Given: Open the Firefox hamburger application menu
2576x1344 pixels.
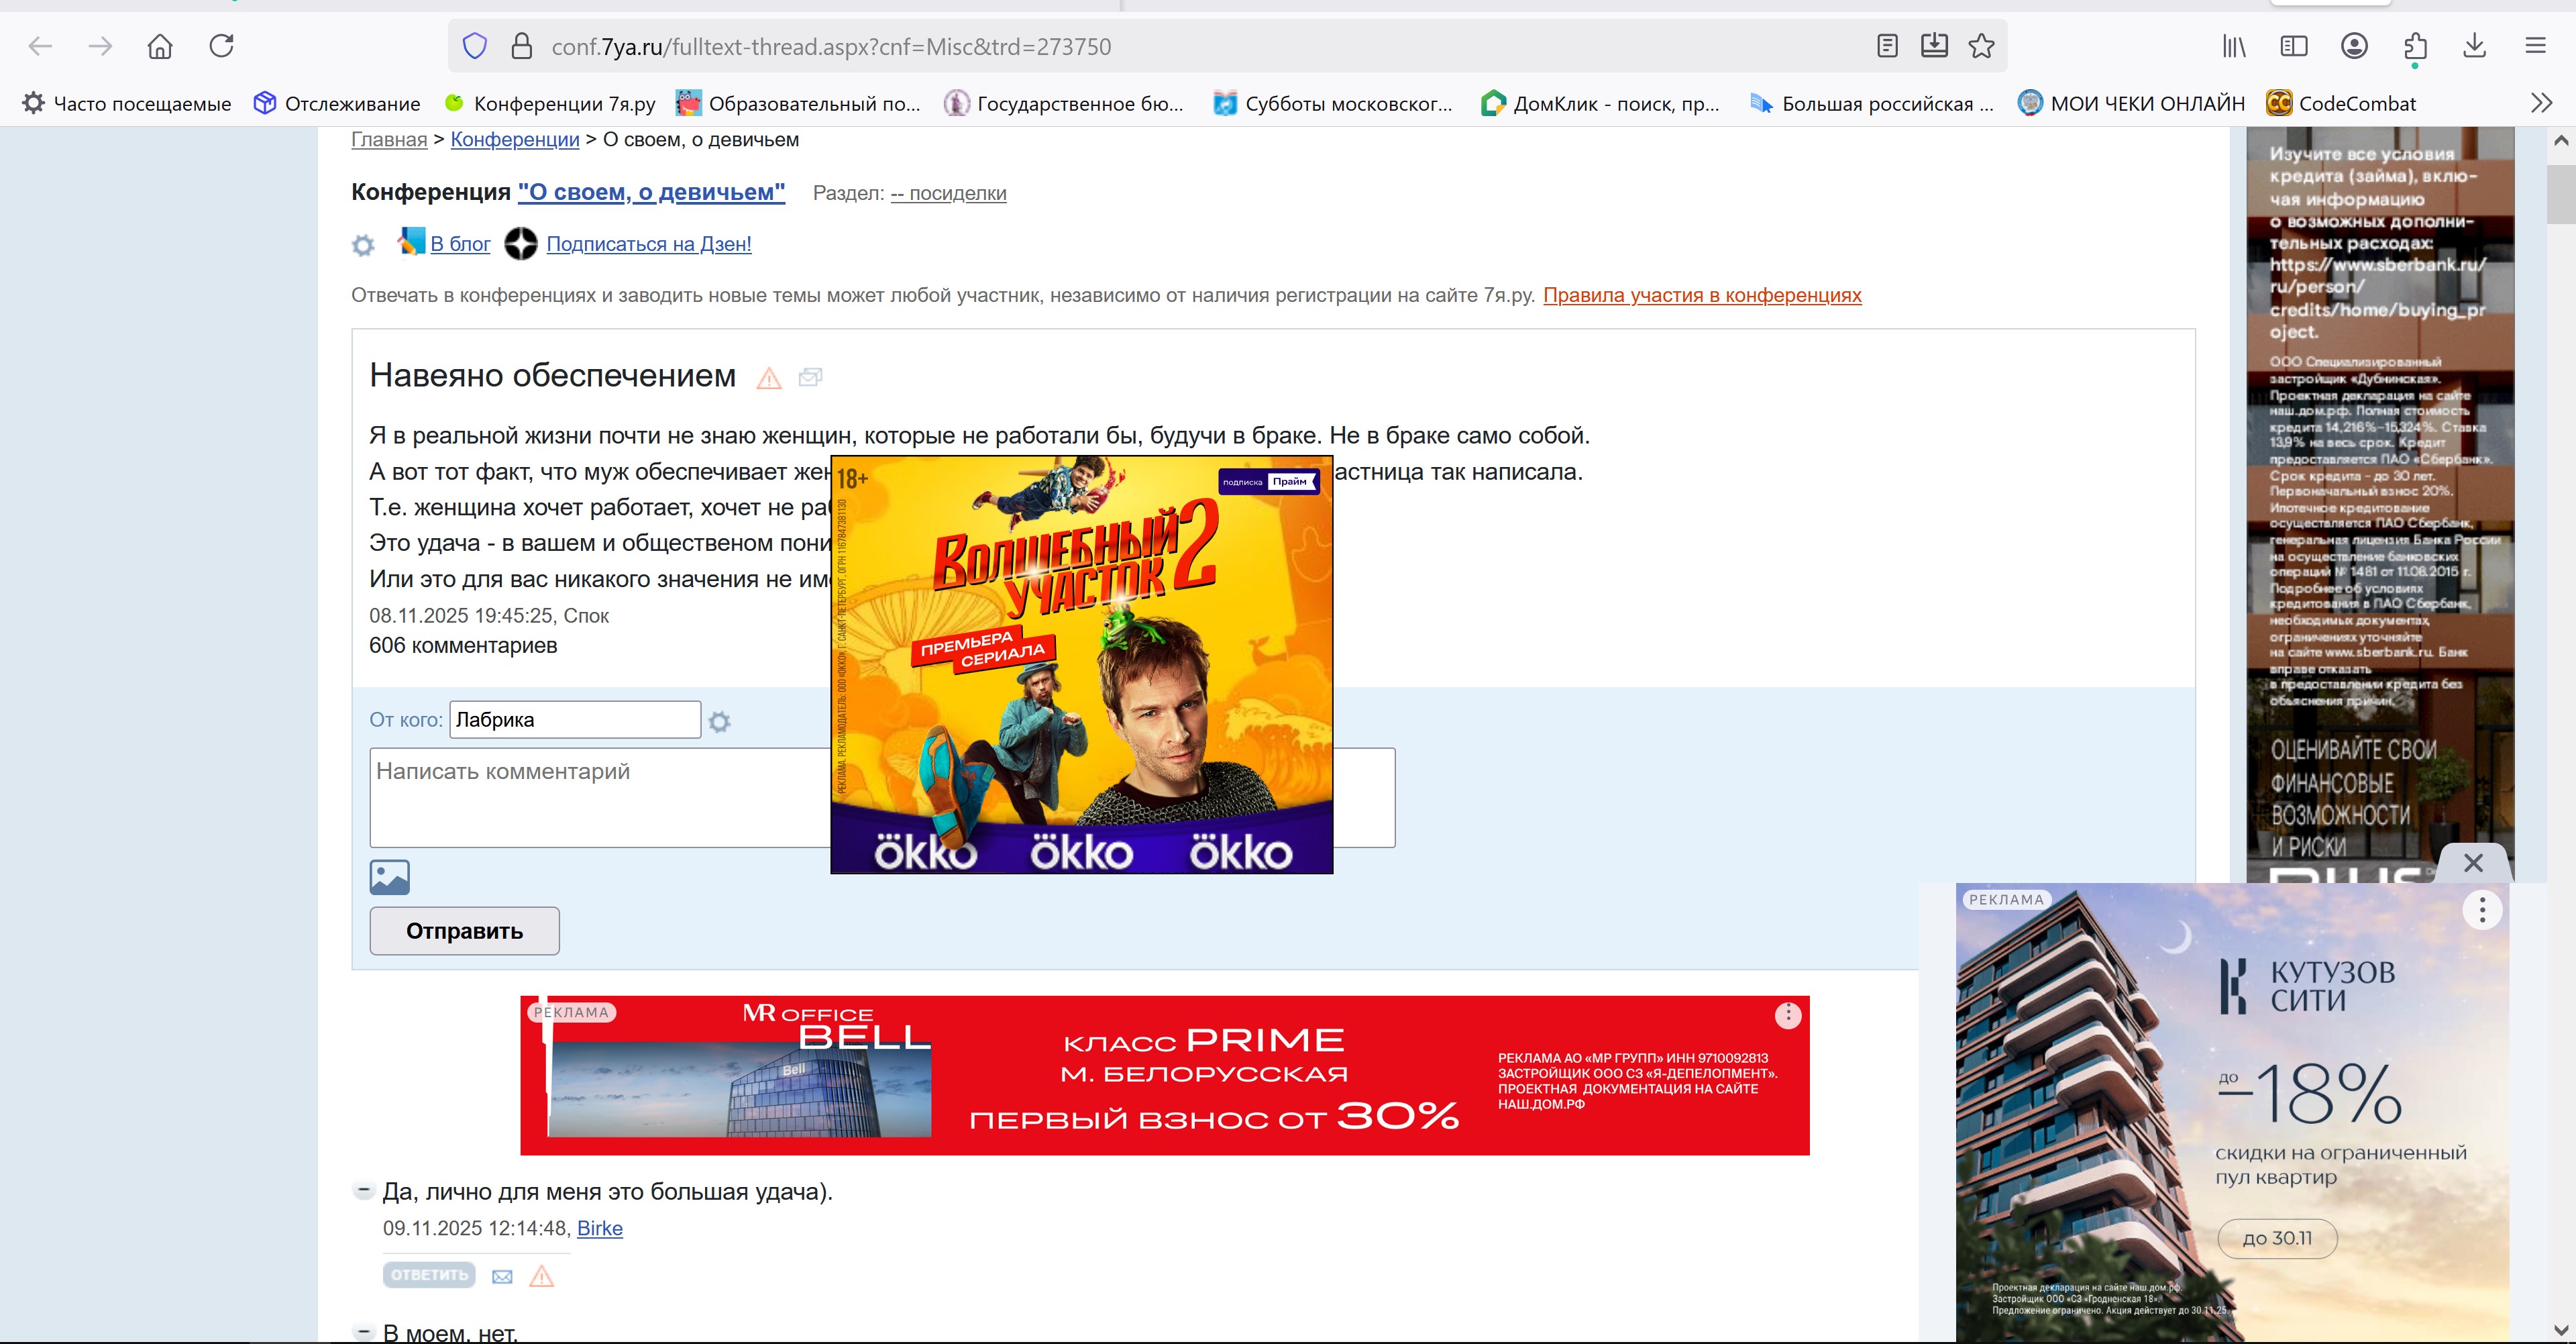Looking at the screenshot, I should (2535, 46).
